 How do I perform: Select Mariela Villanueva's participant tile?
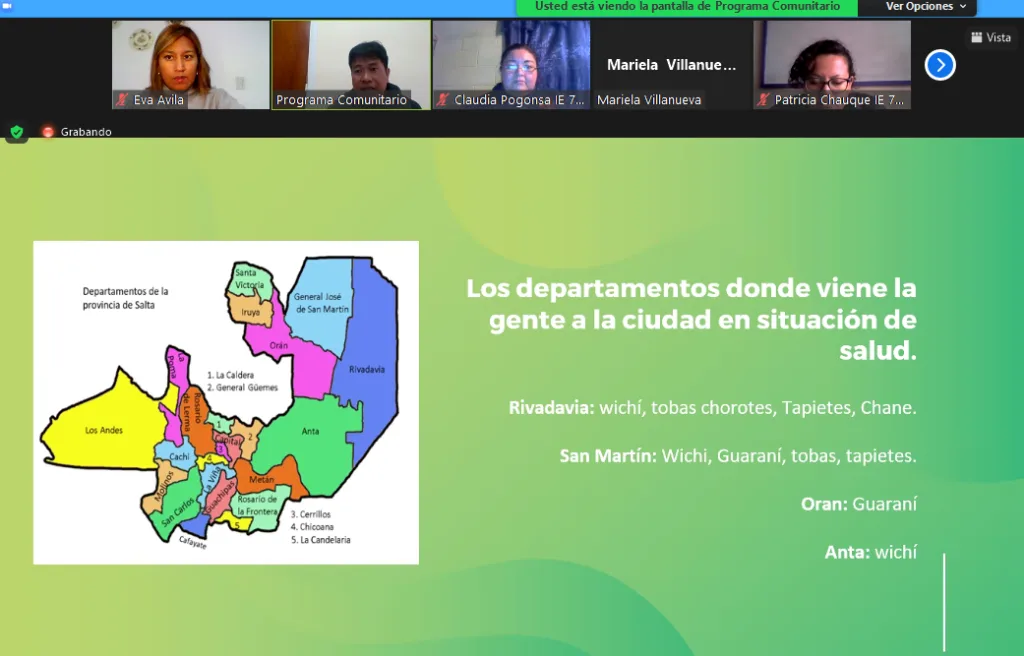(671, 65)
